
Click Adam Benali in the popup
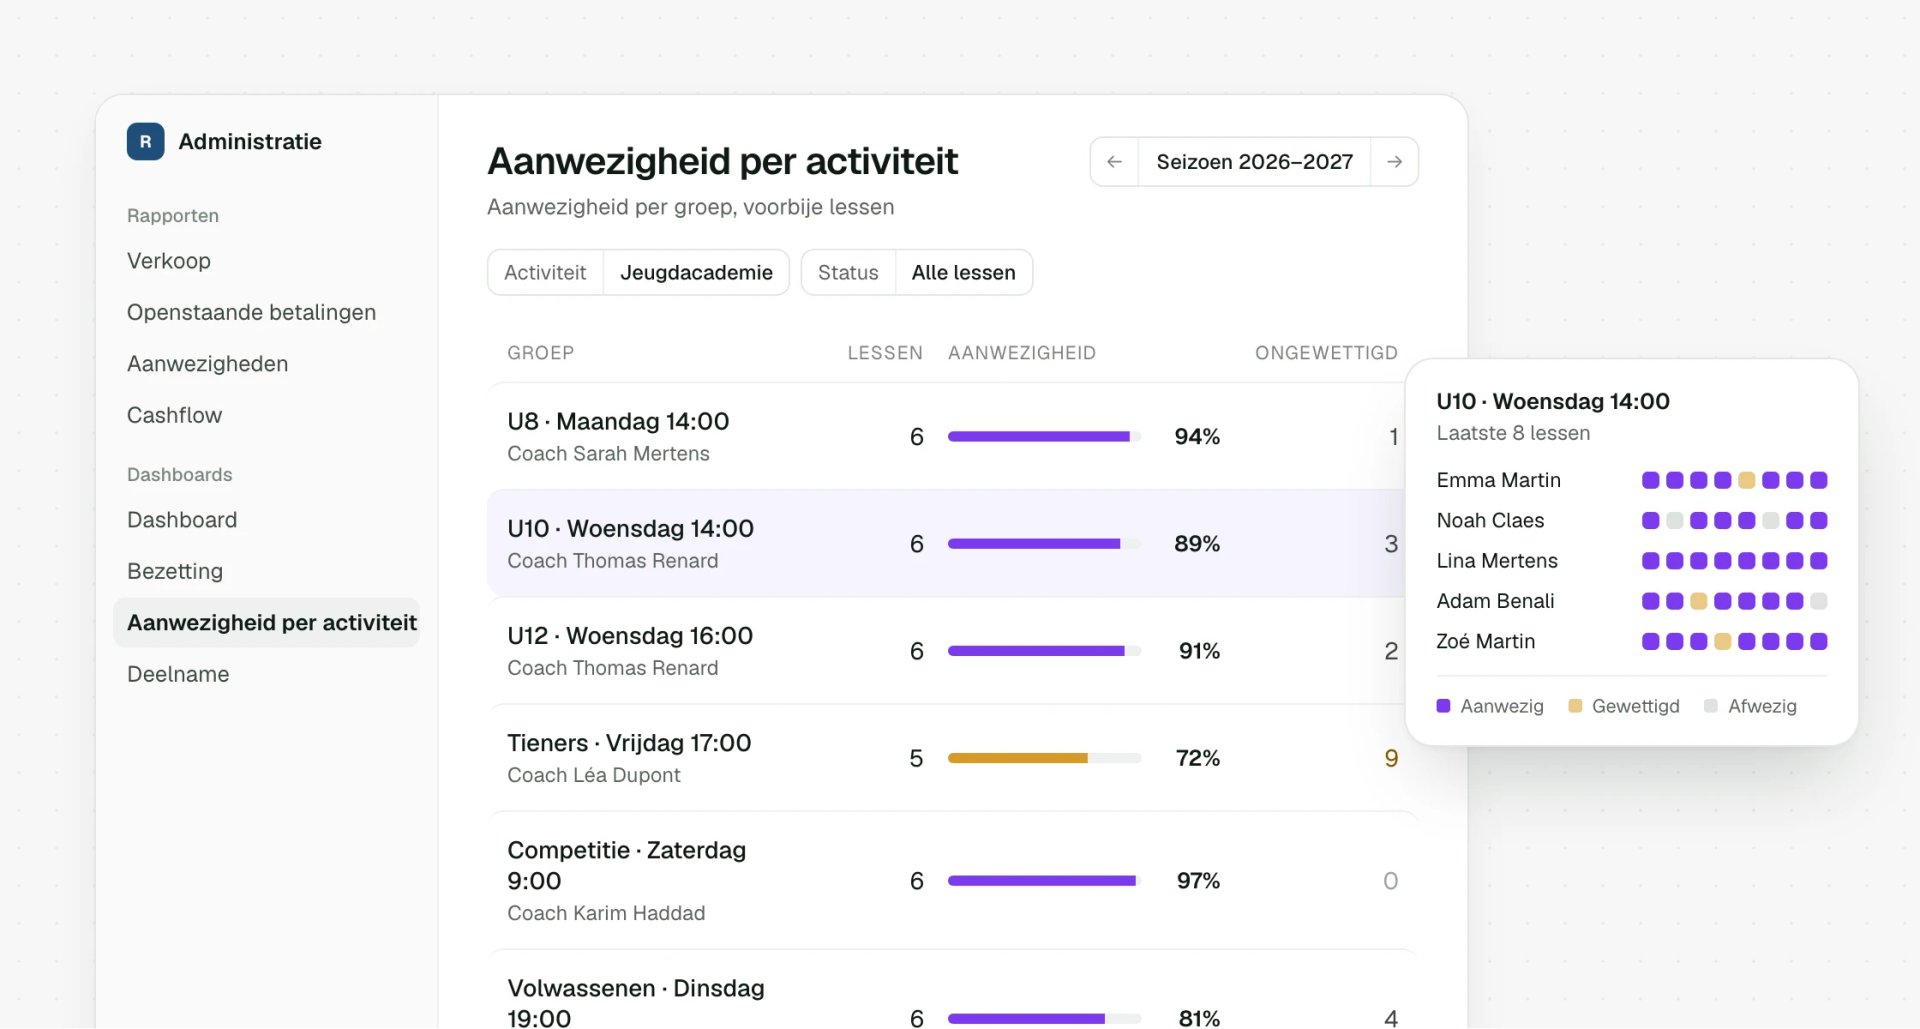[1495, 601]
